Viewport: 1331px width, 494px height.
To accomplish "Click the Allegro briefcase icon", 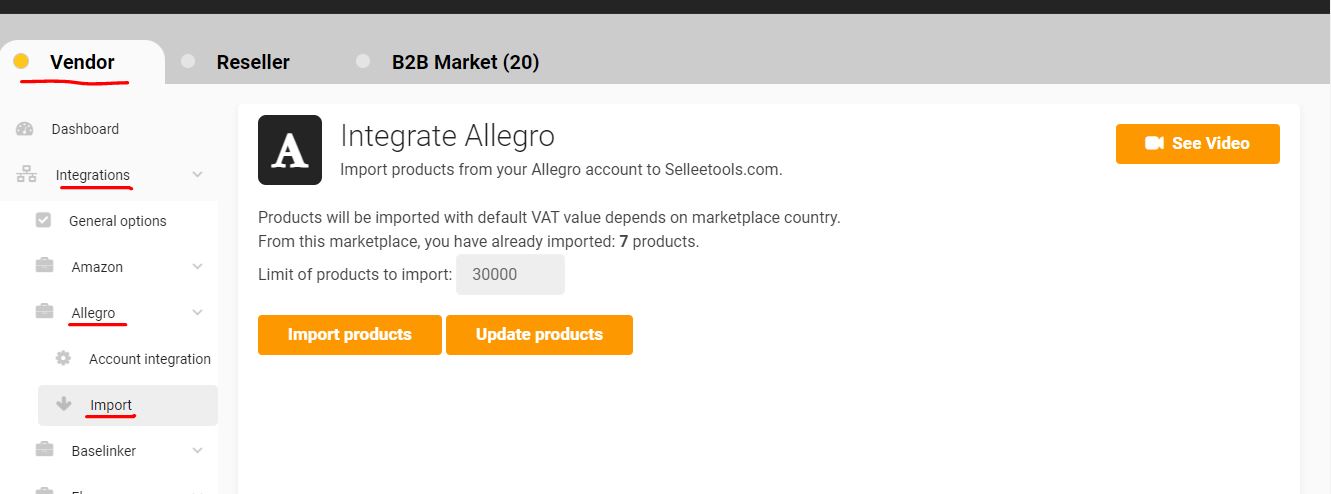I will click(x=45, y=312).
